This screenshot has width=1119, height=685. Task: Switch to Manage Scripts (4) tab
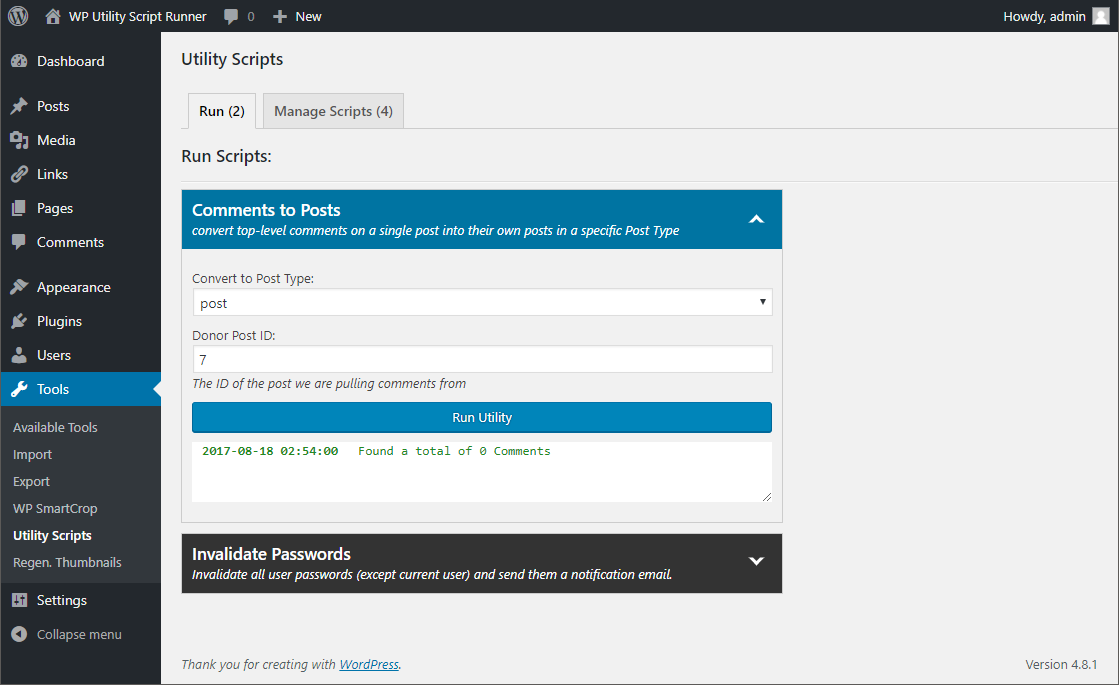point(333,111)
